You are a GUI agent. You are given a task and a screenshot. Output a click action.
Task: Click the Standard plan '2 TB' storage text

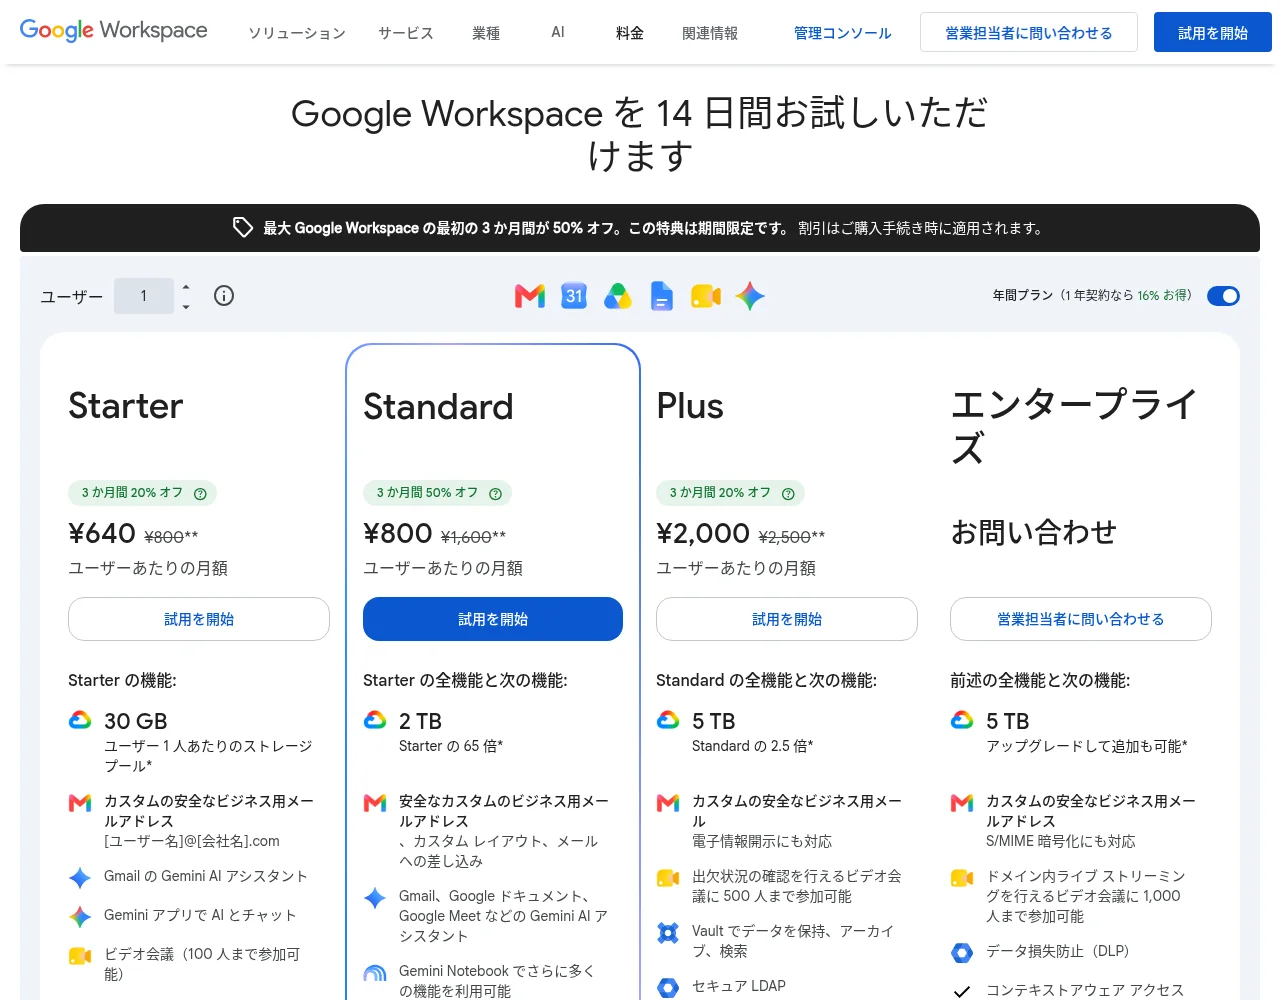[x=420, y=721]
